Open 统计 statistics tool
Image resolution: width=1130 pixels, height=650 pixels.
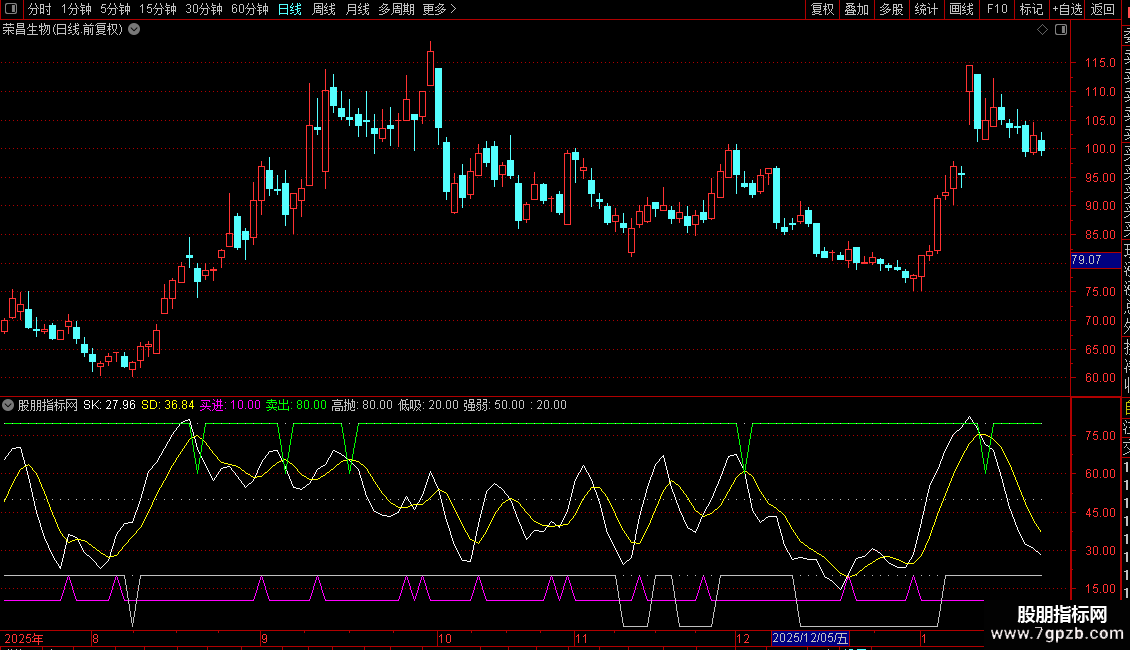coord(926,9)
